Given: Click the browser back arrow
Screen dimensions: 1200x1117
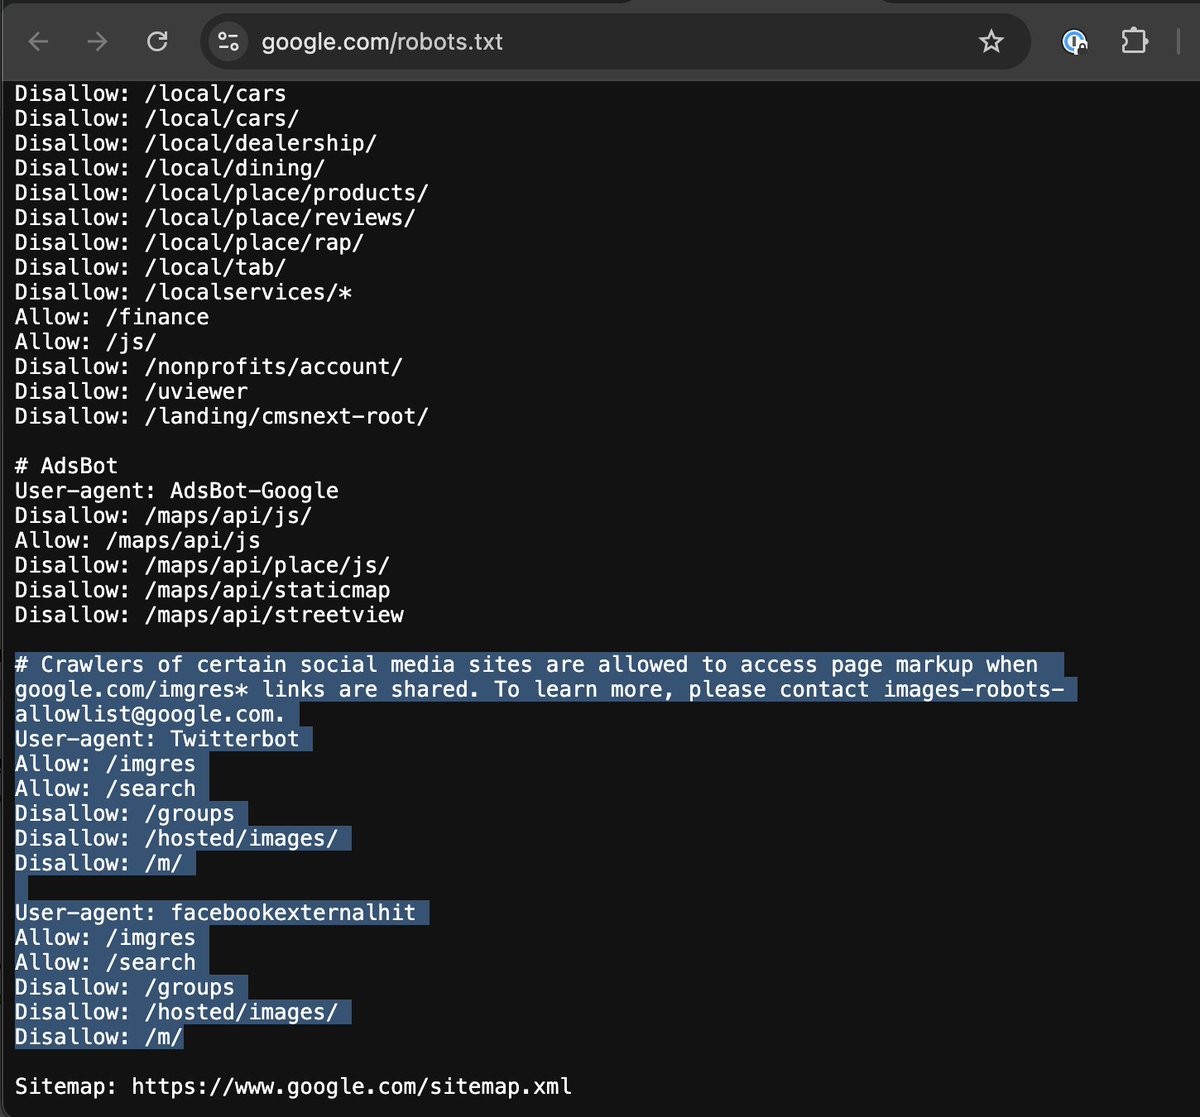Looking at the screenshot, I should pyautogui.click(x=38, y=41).
